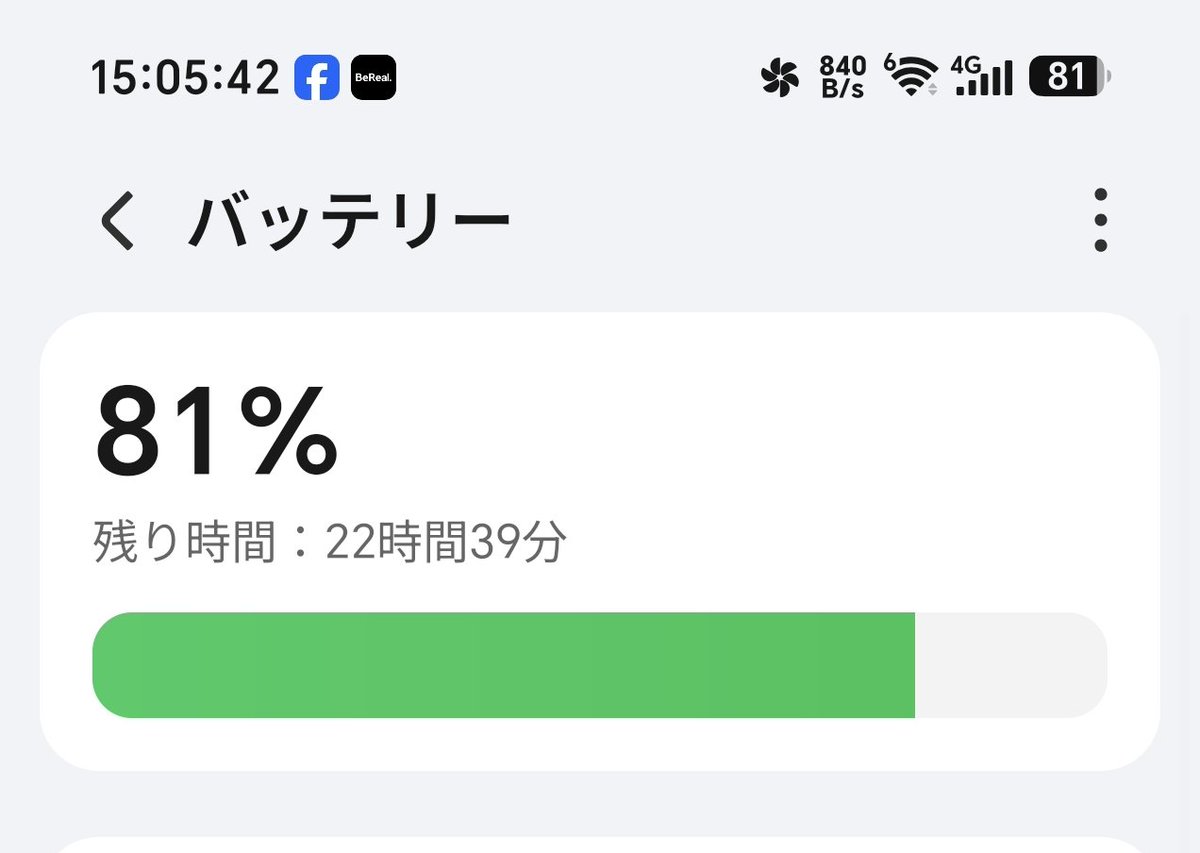Tap the 4G network type label
The width and height of the screenshot is (1200, 853).
tap(965, 64)
